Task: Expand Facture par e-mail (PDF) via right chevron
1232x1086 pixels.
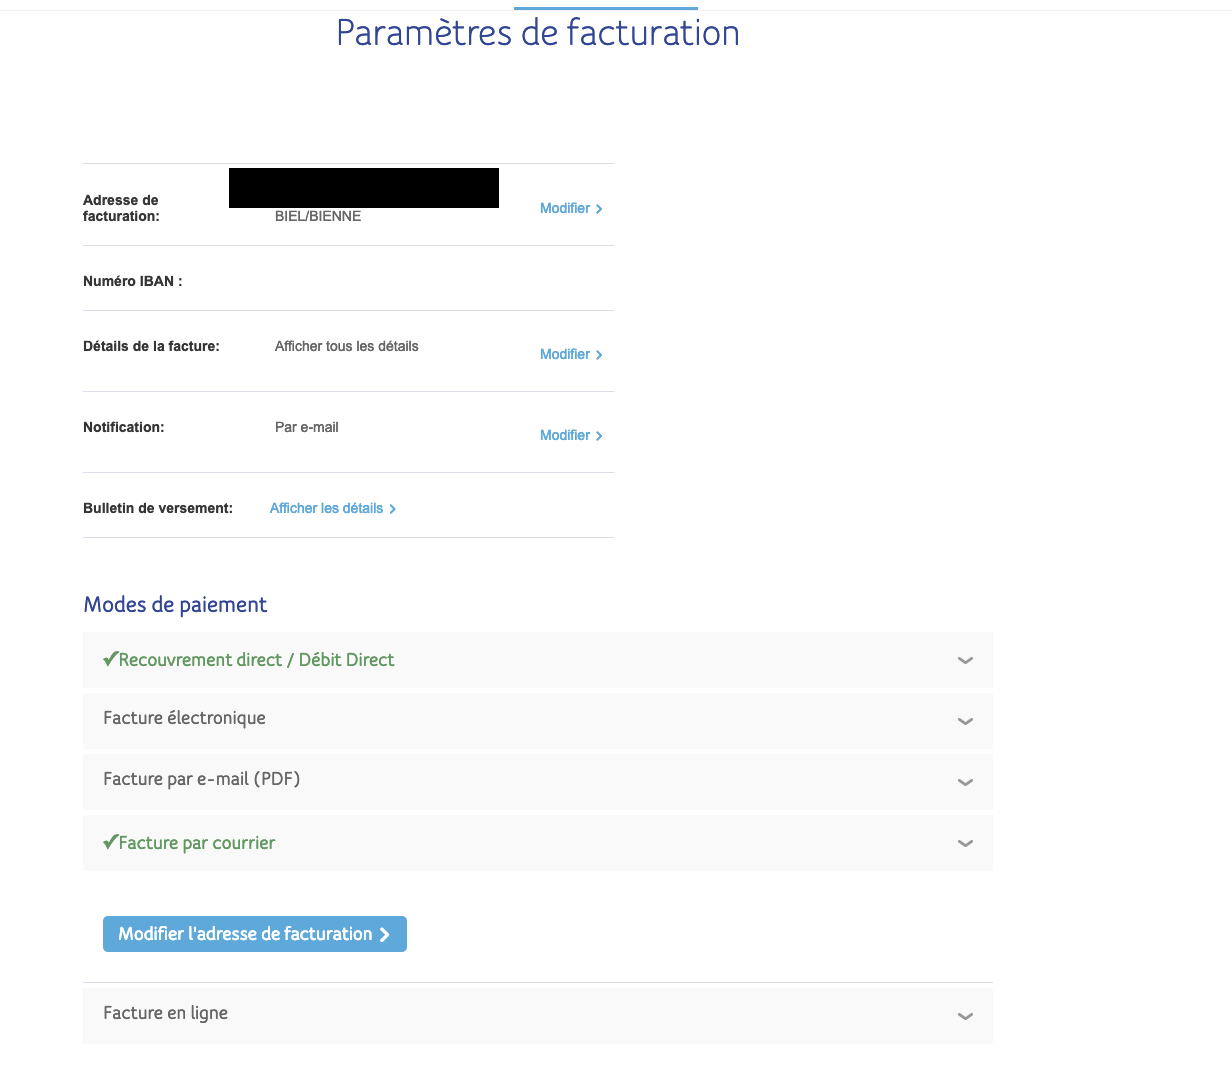Action: (x=965, y=782)
